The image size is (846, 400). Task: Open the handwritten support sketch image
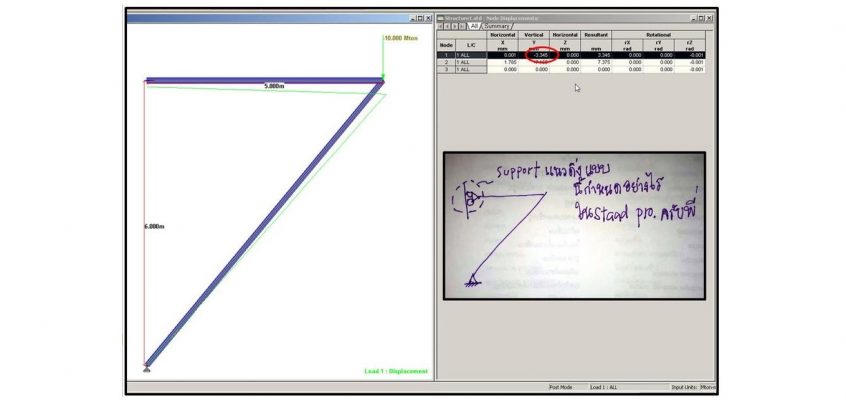574,226
